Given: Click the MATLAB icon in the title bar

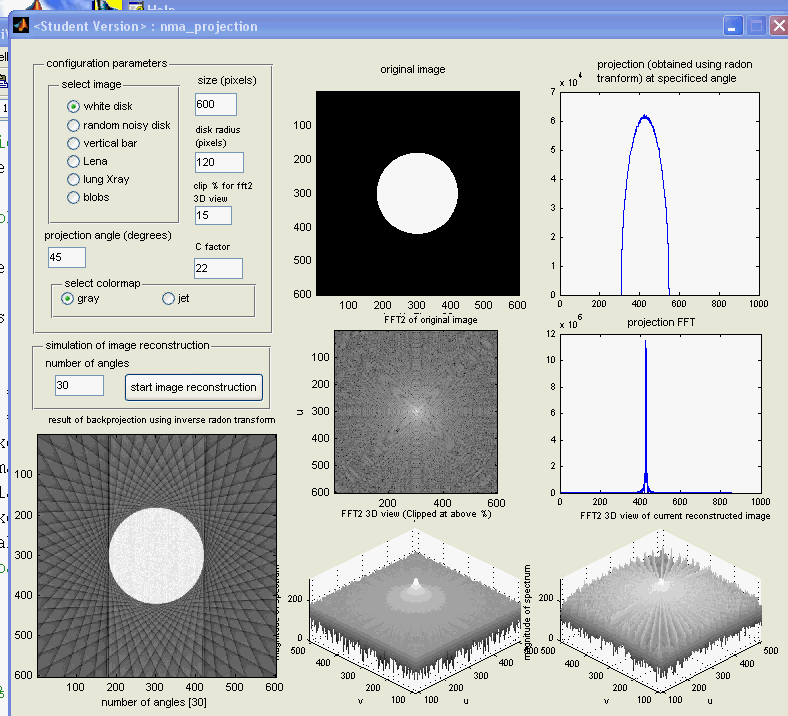Looking at the screenshot, I should (19, 26).
